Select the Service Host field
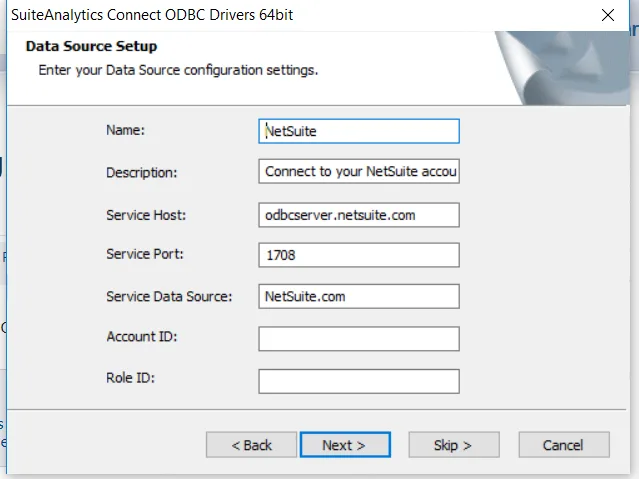 [358, 215]
